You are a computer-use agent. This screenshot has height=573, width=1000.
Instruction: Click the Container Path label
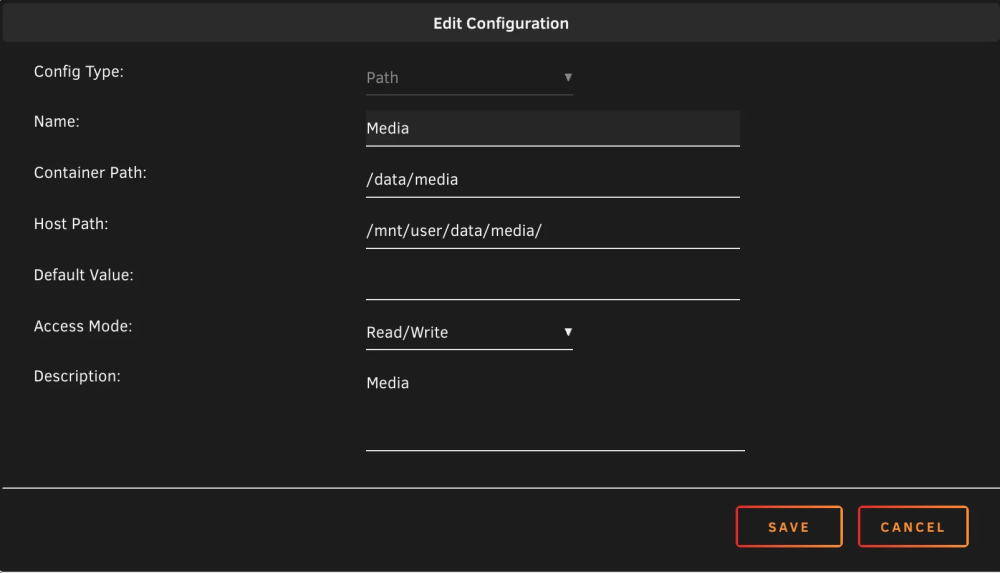point(90,172)
